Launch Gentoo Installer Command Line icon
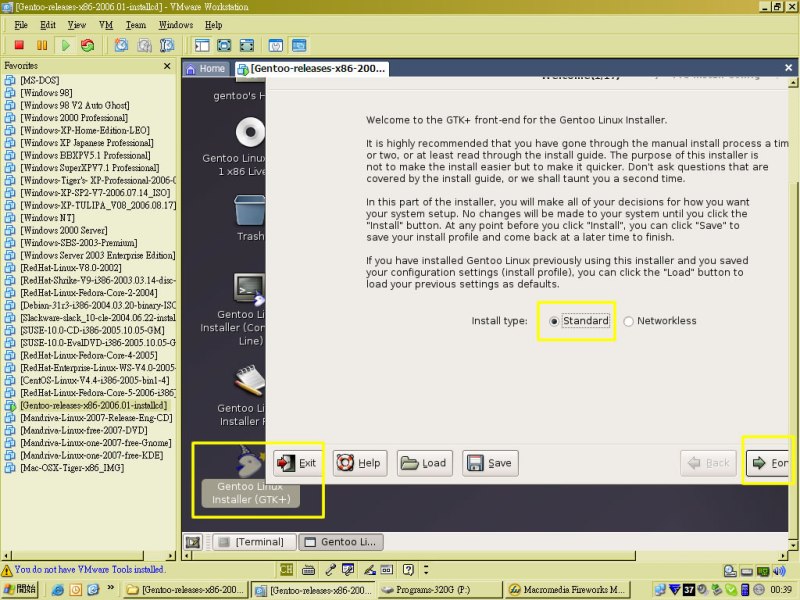800x600 pixels. tap(249, 289)
